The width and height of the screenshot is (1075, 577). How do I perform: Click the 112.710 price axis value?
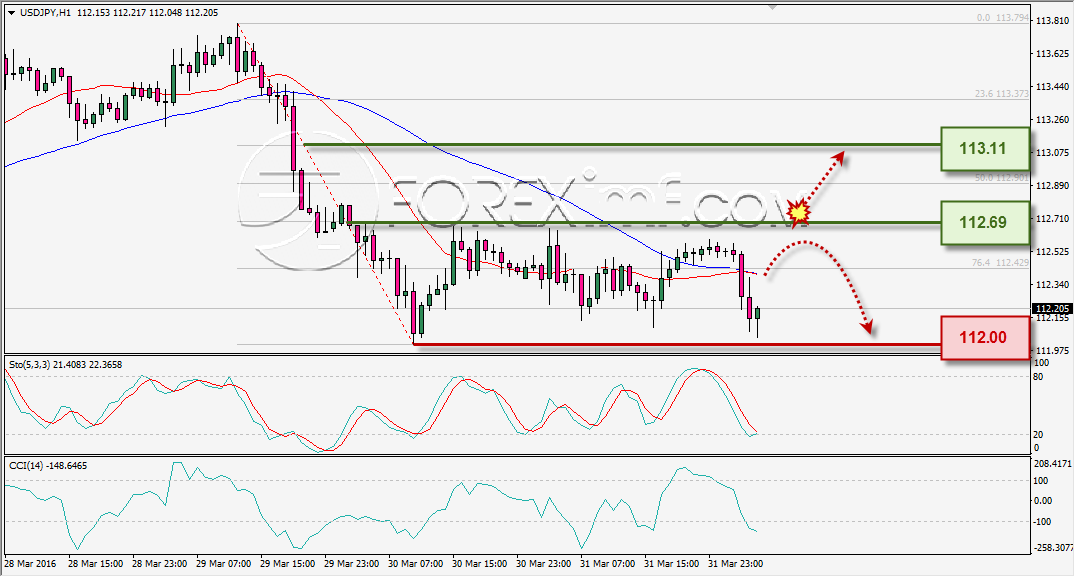1052,219
